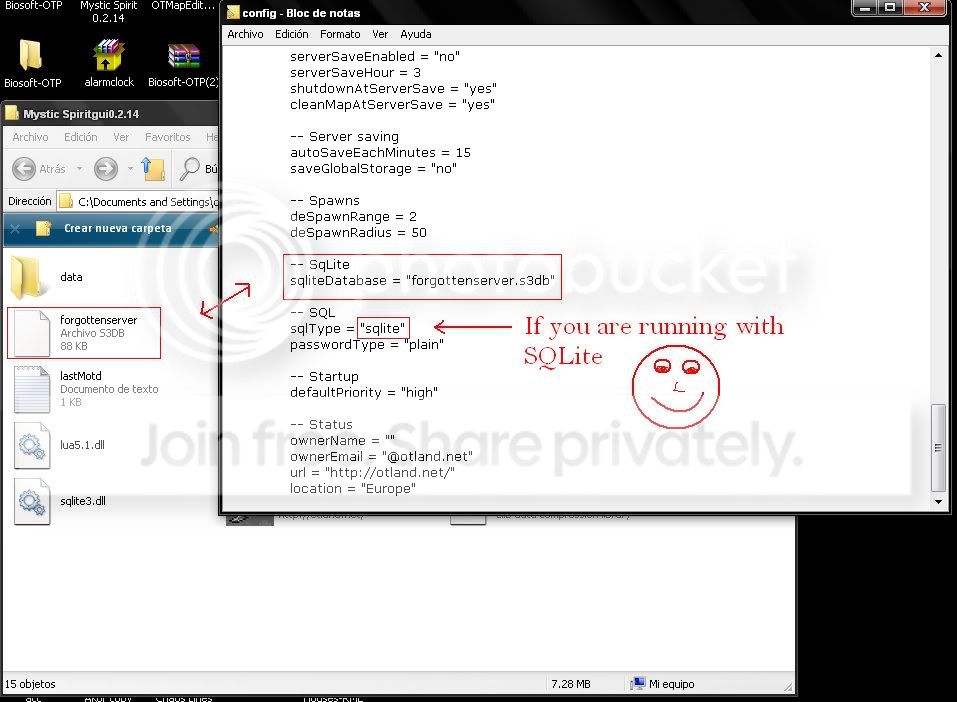Screen dimensions: 957x702
Task: Click the Notepad icon in config title bar
Action: pyautogui.click(x=233, y=12)
